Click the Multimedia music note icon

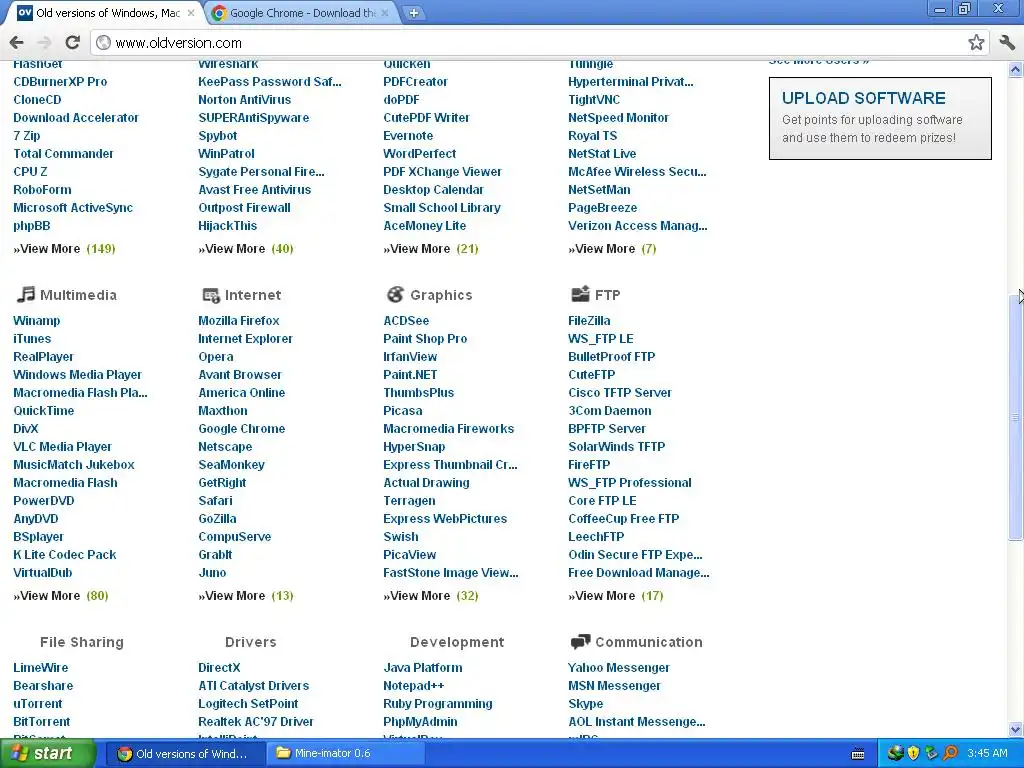click(x=25, y=295)
